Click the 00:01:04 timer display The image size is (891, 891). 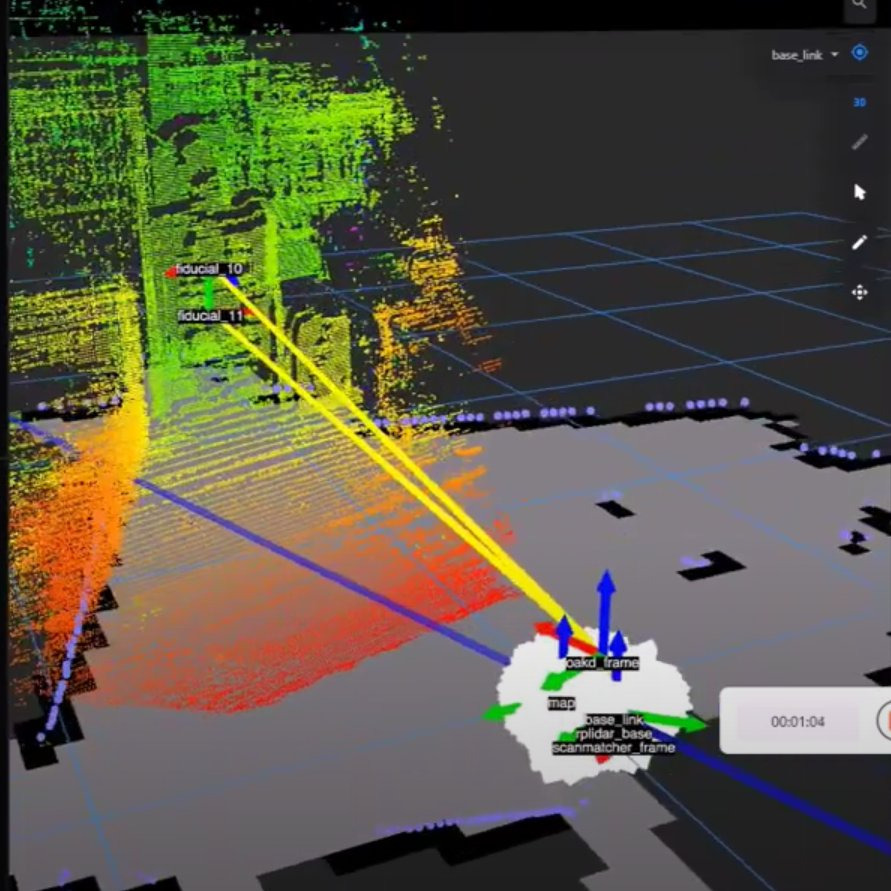click(x=798, y=722)
